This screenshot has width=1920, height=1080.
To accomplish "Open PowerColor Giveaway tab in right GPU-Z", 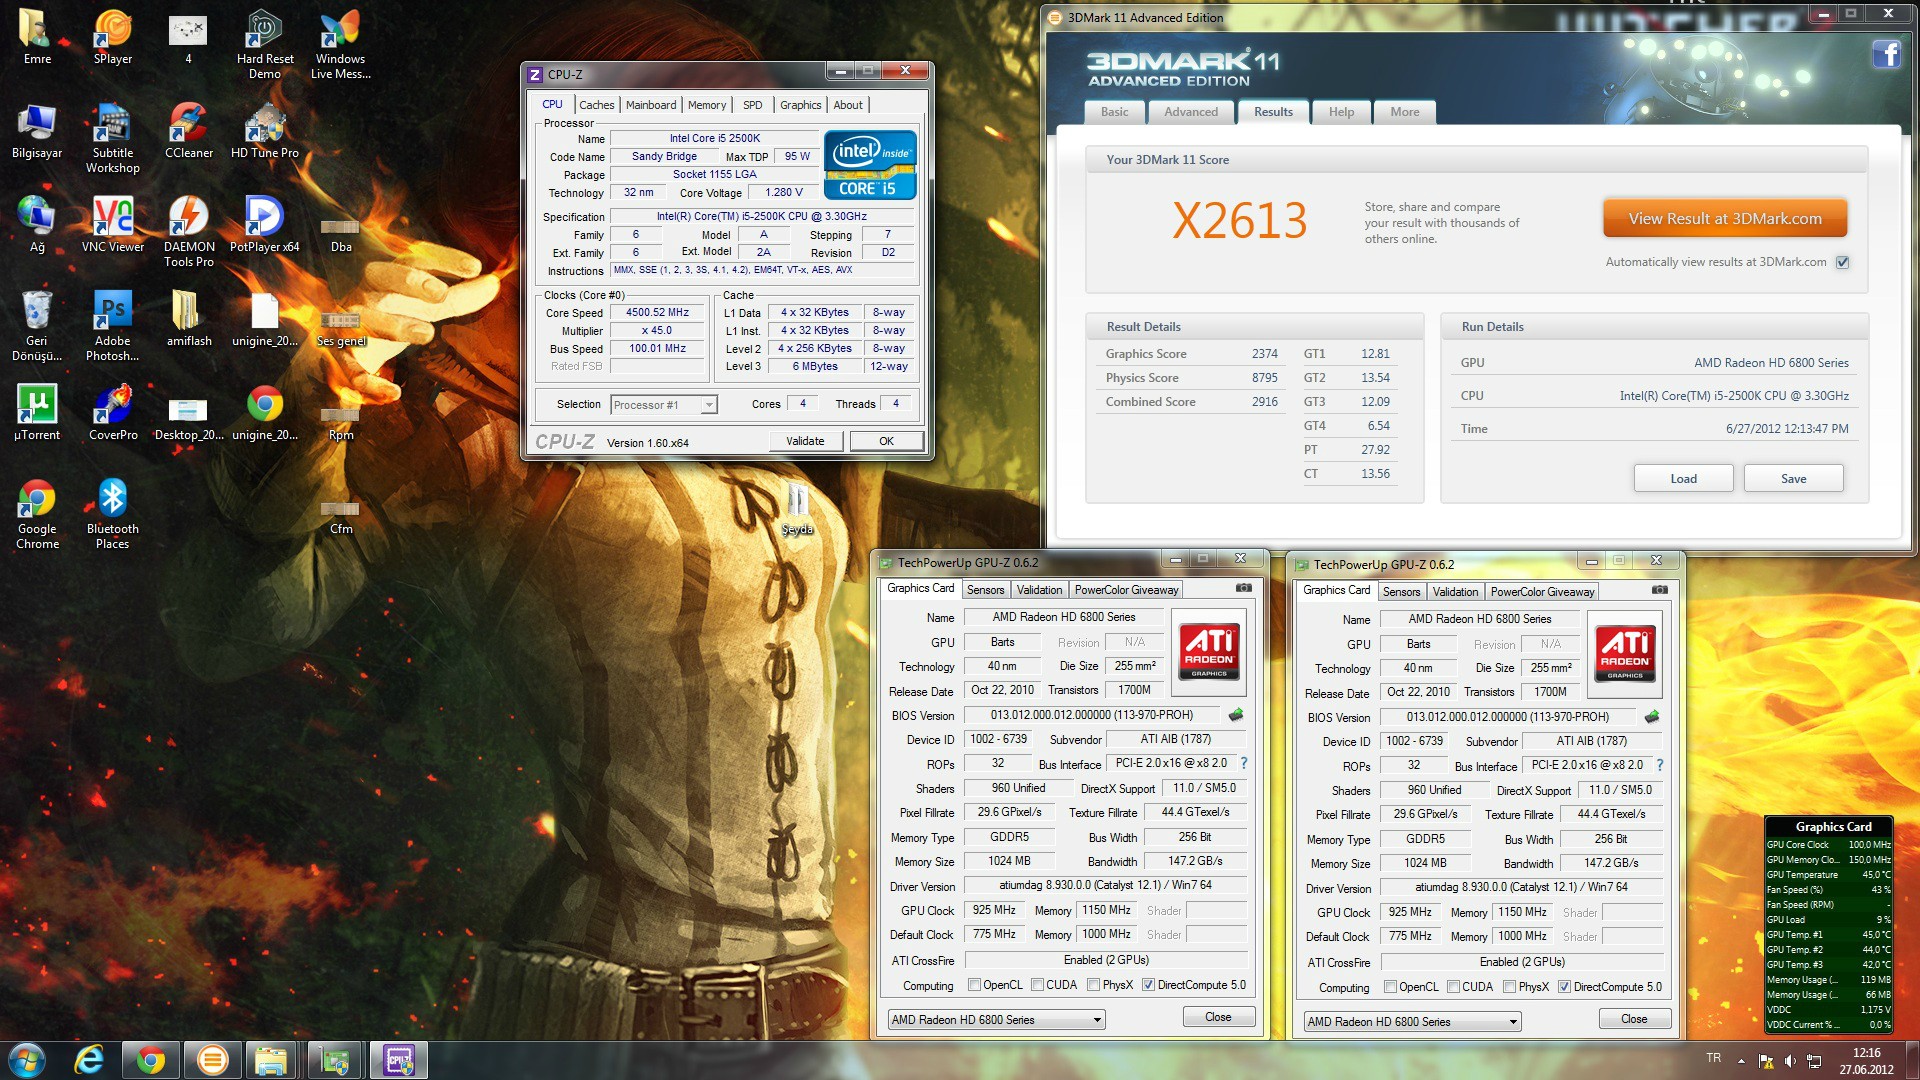I will pyautogui.click(x=1542, y=592).
